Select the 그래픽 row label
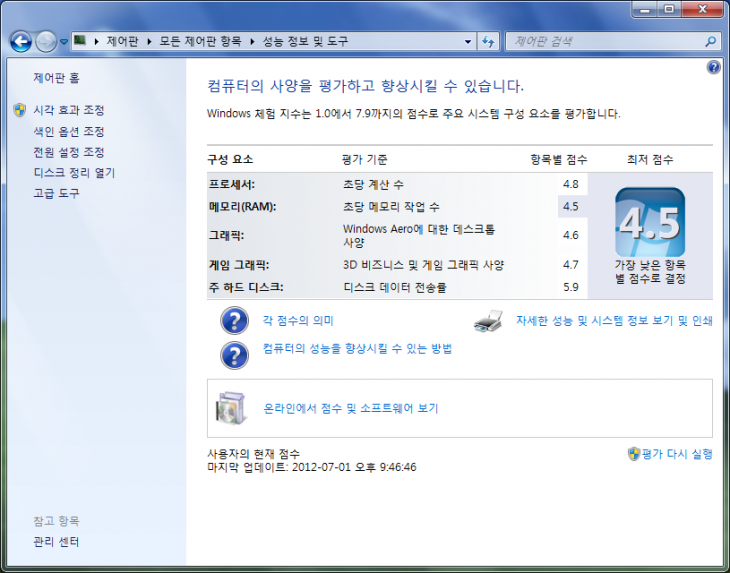This screenshot has height=573, width=730. [x=226, y=236]
